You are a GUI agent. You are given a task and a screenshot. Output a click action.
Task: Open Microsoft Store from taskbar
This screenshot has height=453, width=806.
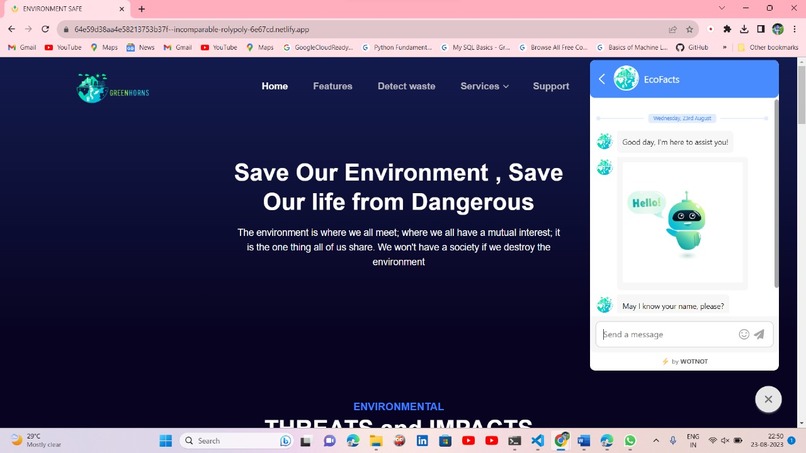coord(445,441)
